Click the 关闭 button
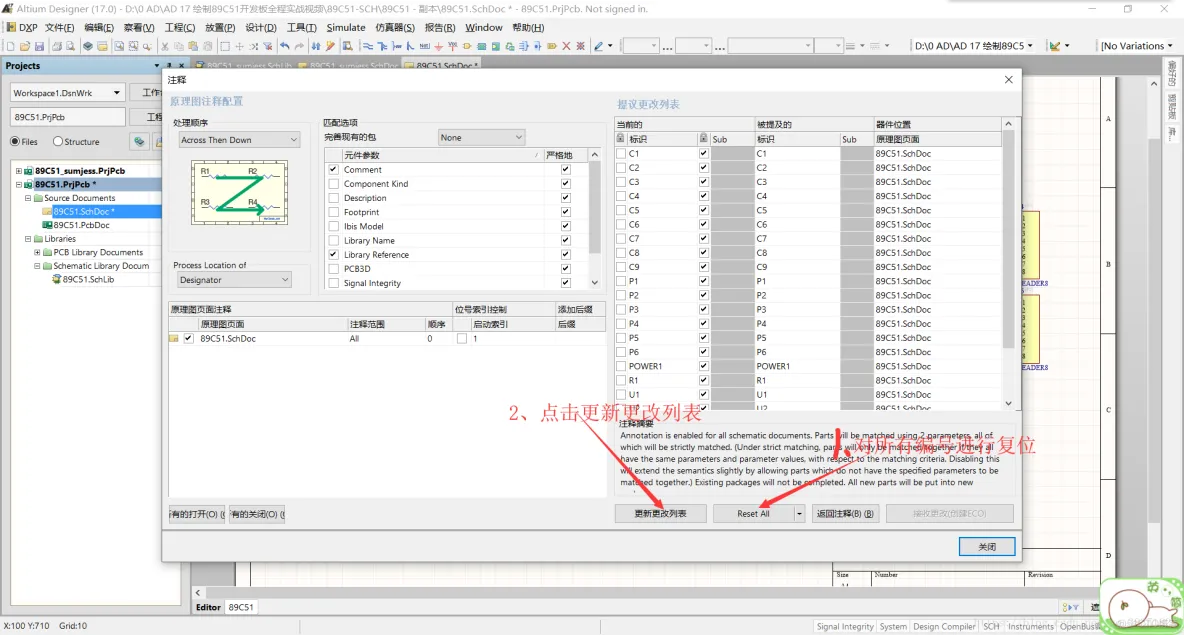 click(987, 547)
